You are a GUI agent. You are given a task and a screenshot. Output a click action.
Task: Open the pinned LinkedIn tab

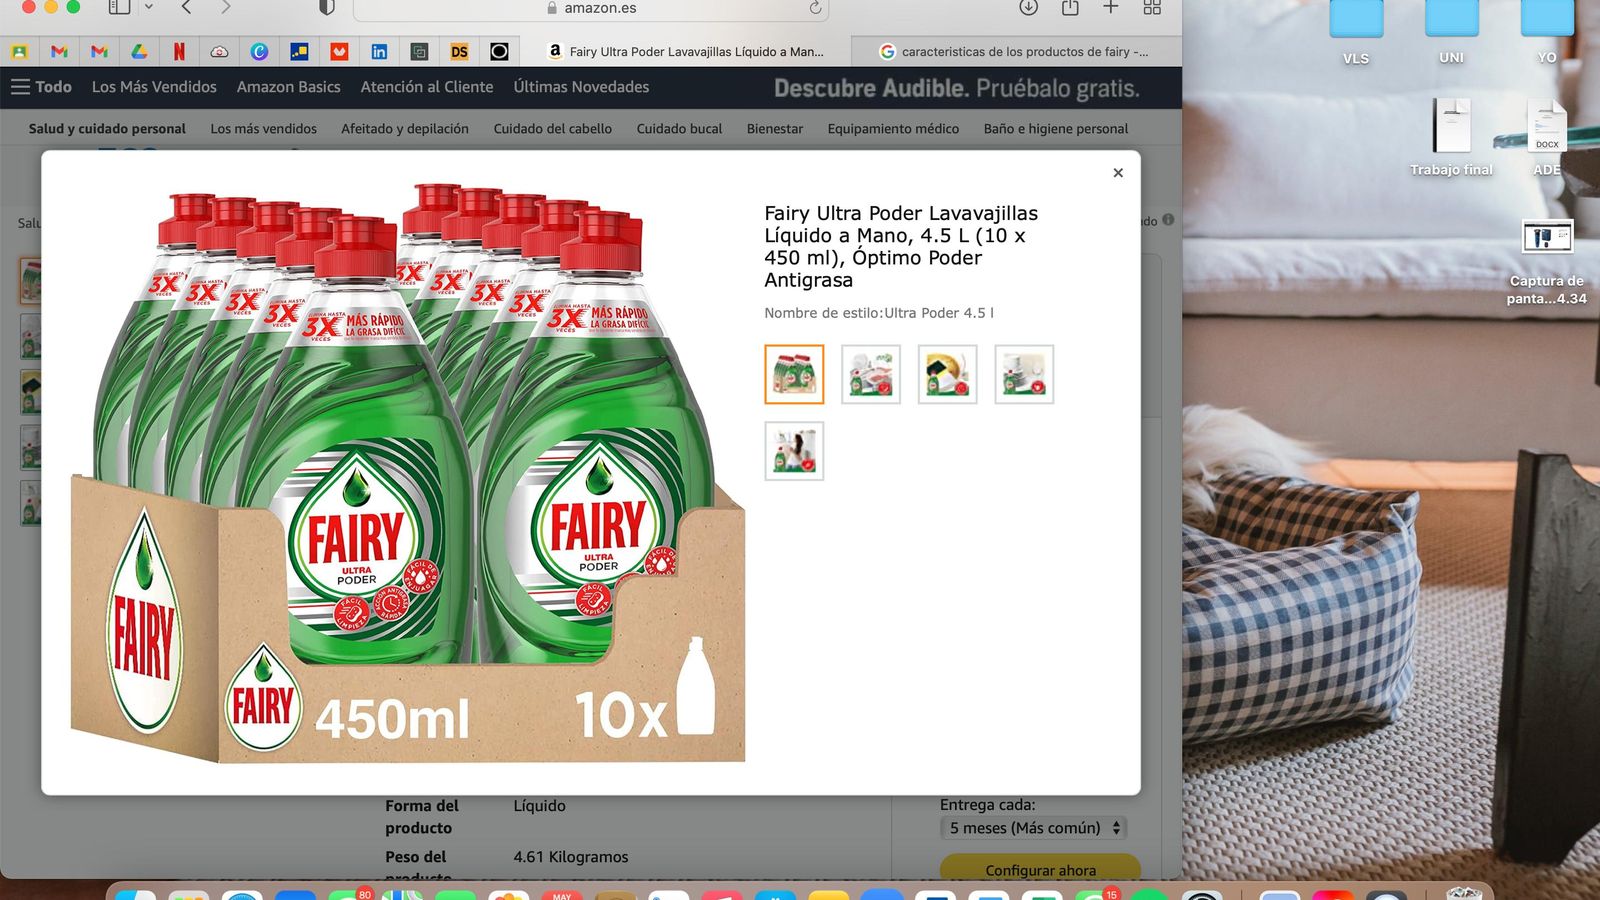tap(379, 51)
